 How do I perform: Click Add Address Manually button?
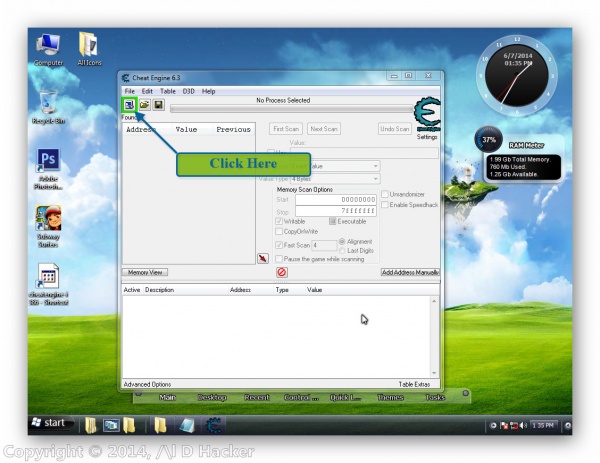point(410,272)
